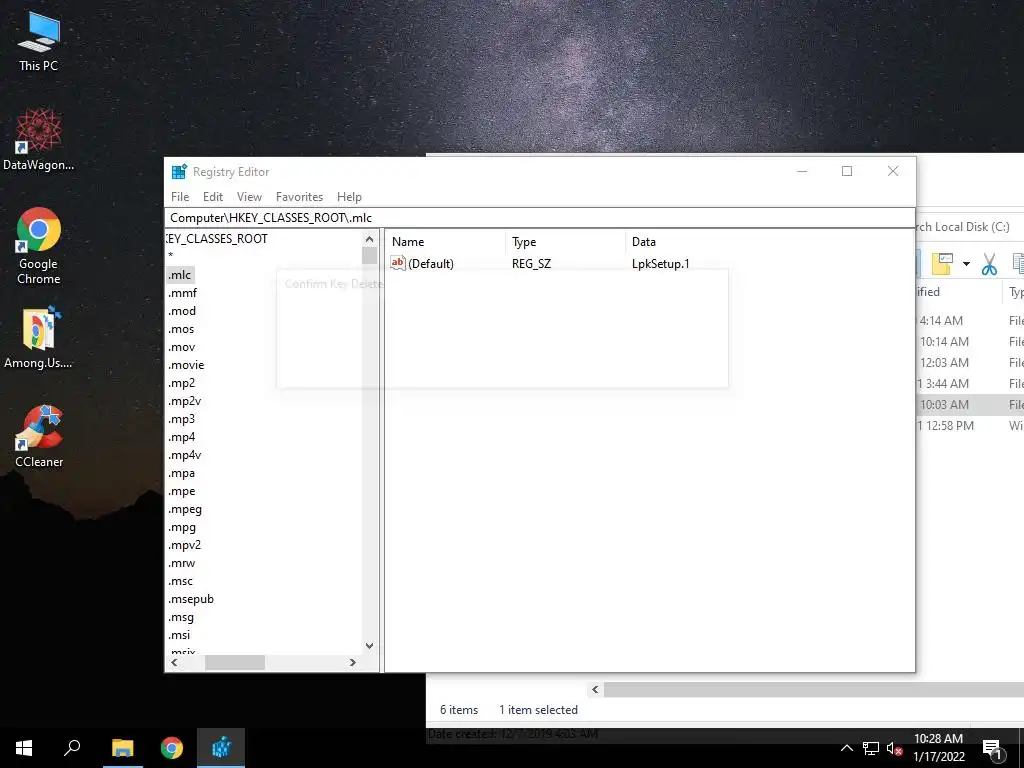
Task: Open the Edit menu in Registry Editor
Action: pyautogui.click(x=212, y=197)
